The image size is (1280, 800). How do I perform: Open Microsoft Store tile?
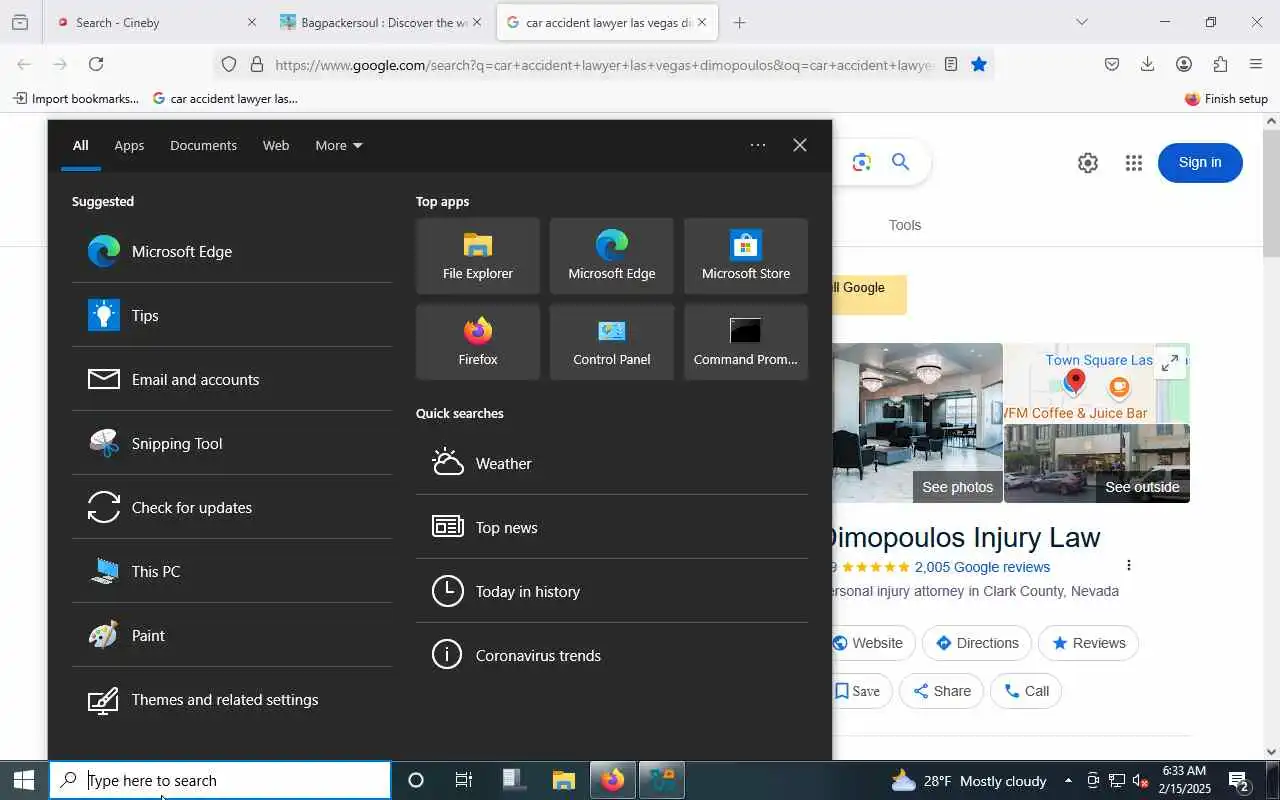[746, 256]
